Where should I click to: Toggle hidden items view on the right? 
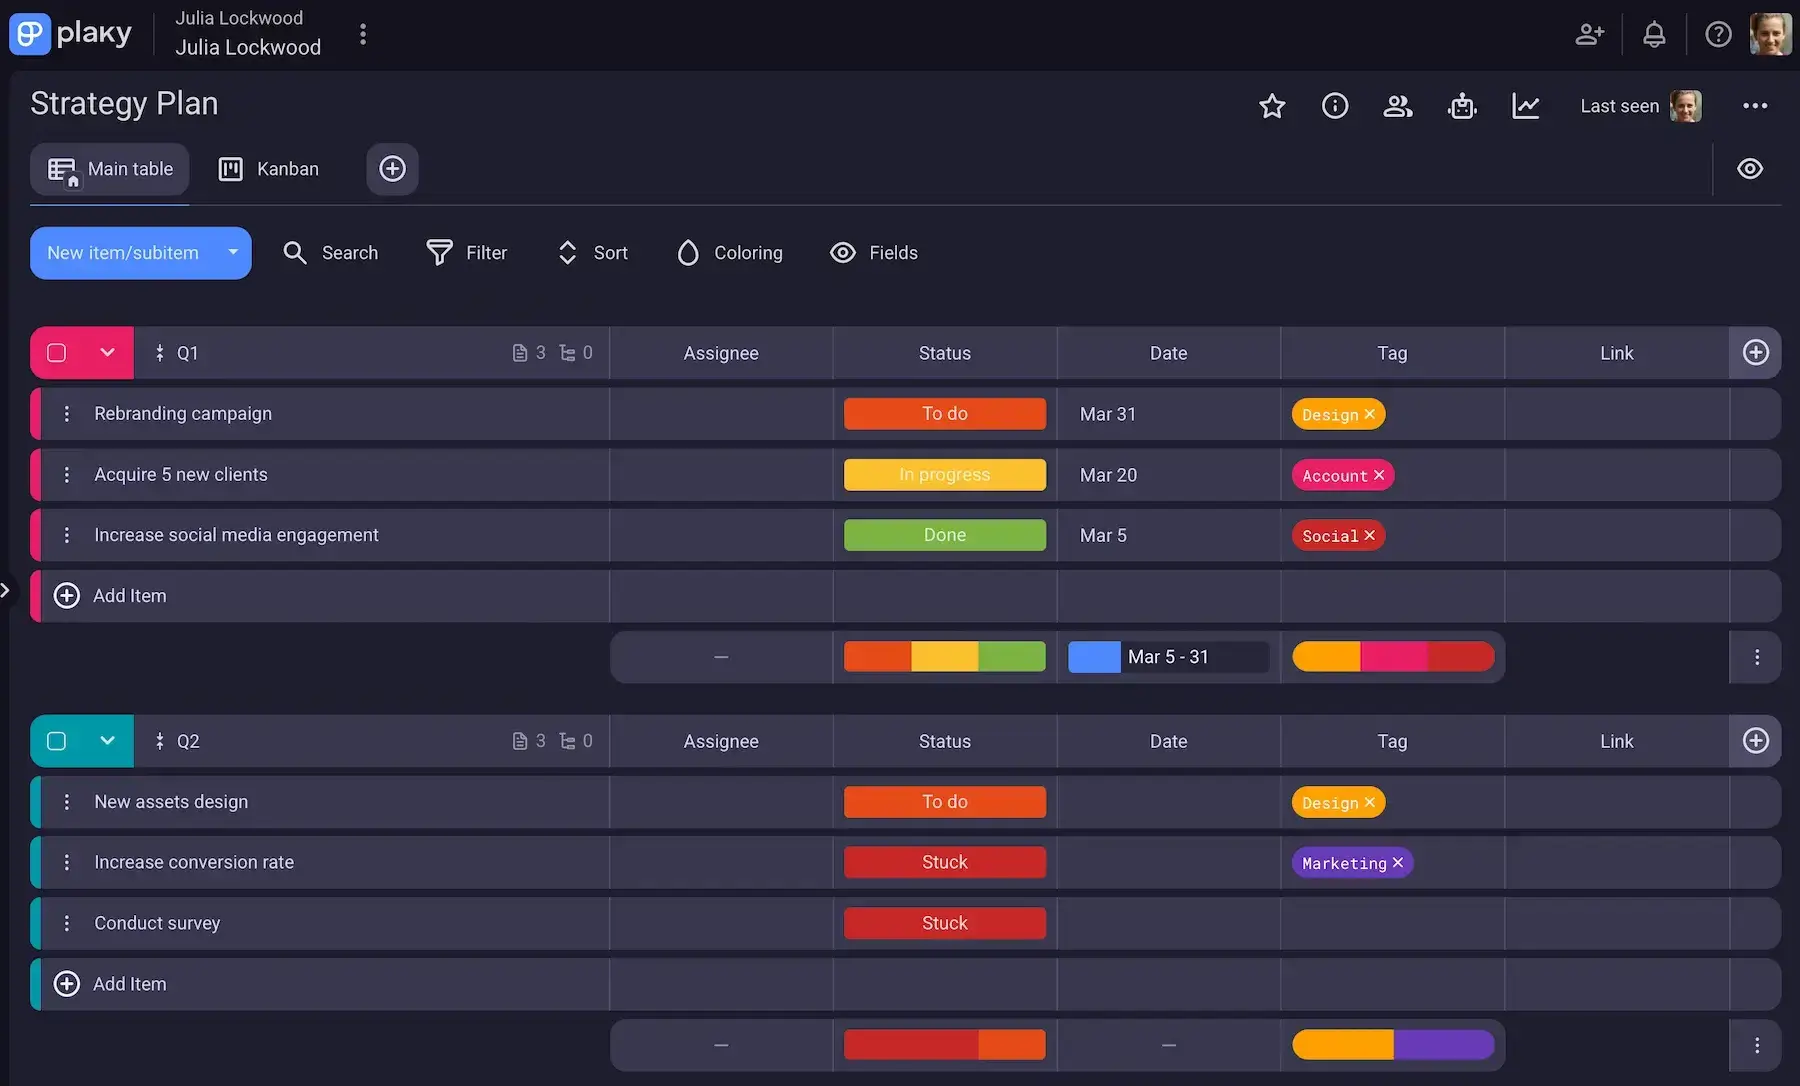click(1749, 168)
